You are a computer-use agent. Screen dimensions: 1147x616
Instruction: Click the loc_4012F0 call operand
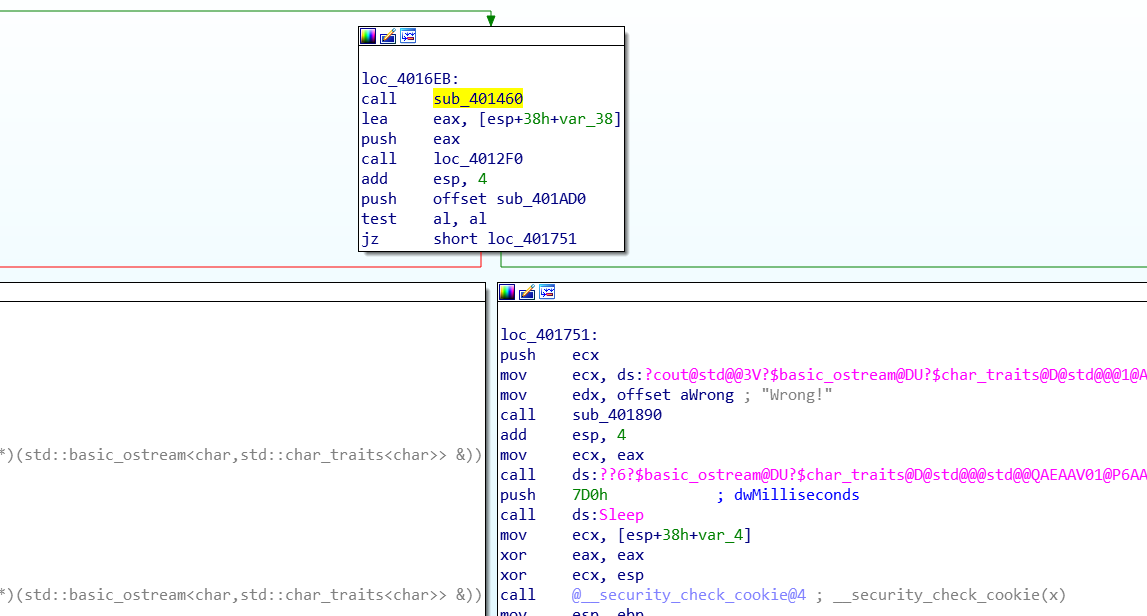(x=478, y=159)
